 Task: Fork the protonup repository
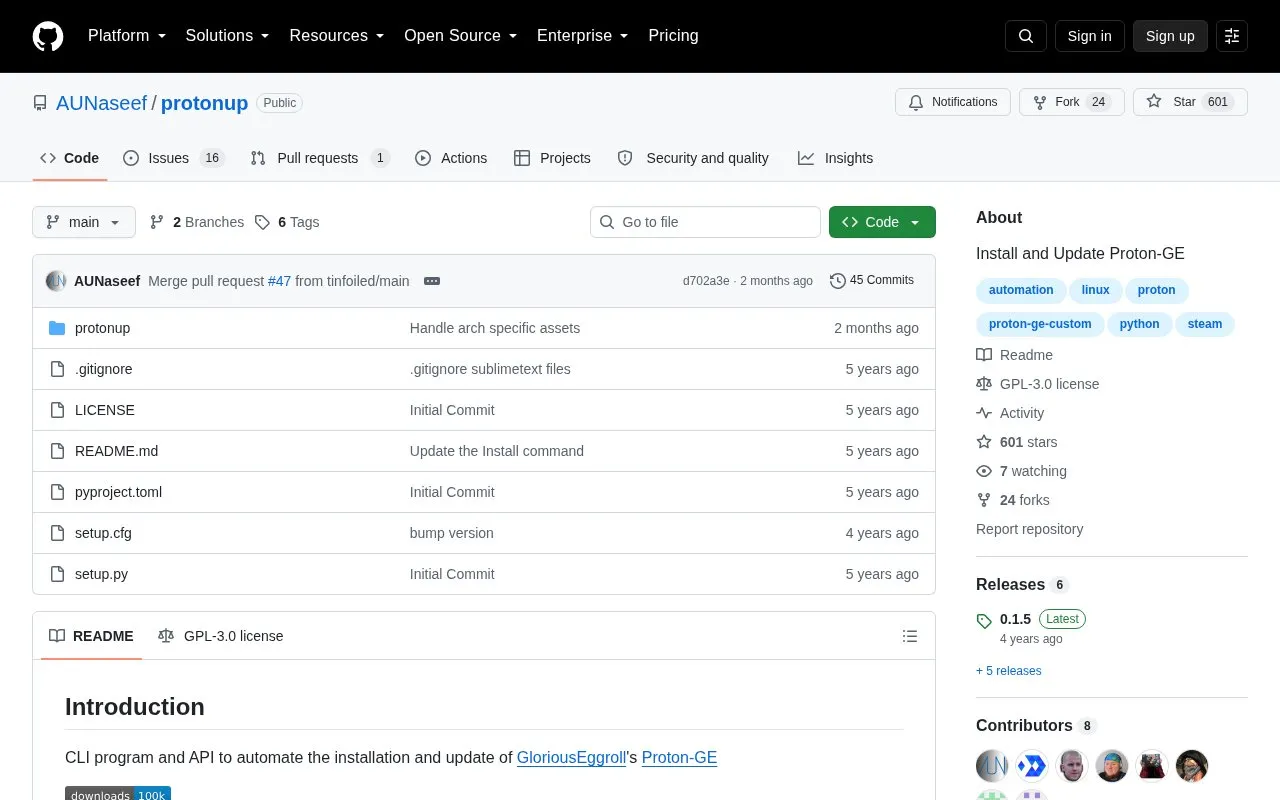click(x=1072, y=102)
